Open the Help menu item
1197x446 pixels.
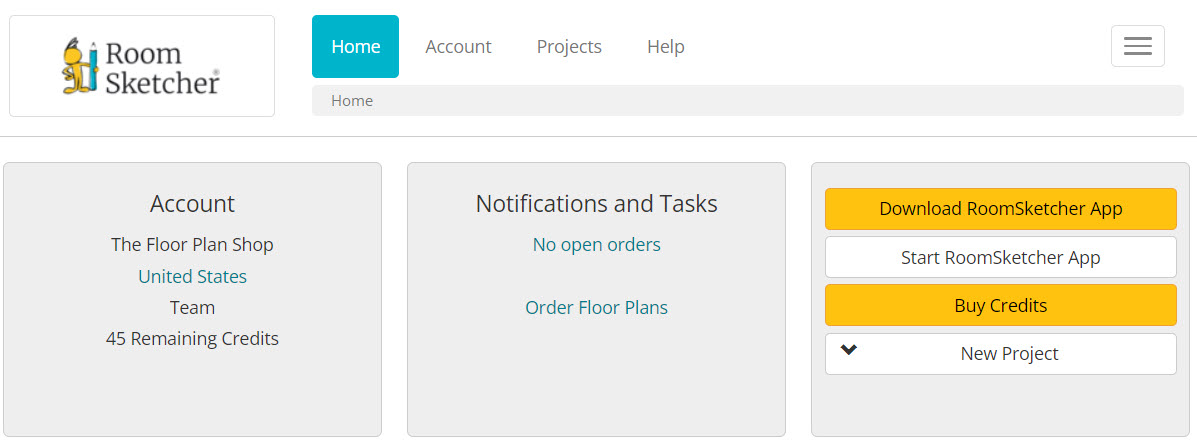click(x=666, y=47)
